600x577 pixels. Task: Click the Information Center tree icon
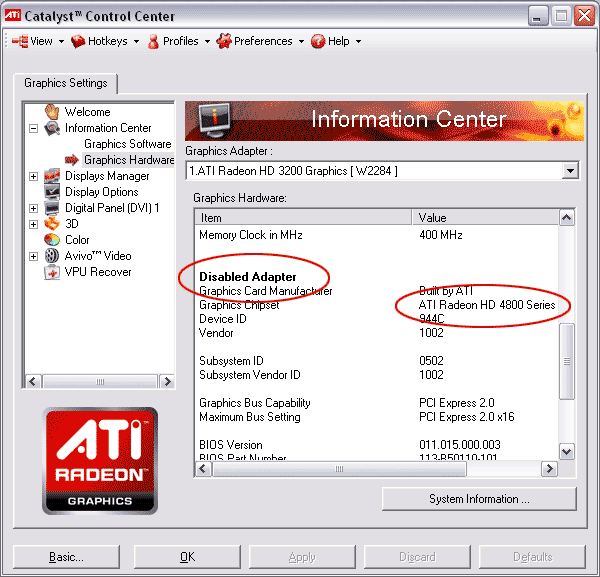(52, 128)
